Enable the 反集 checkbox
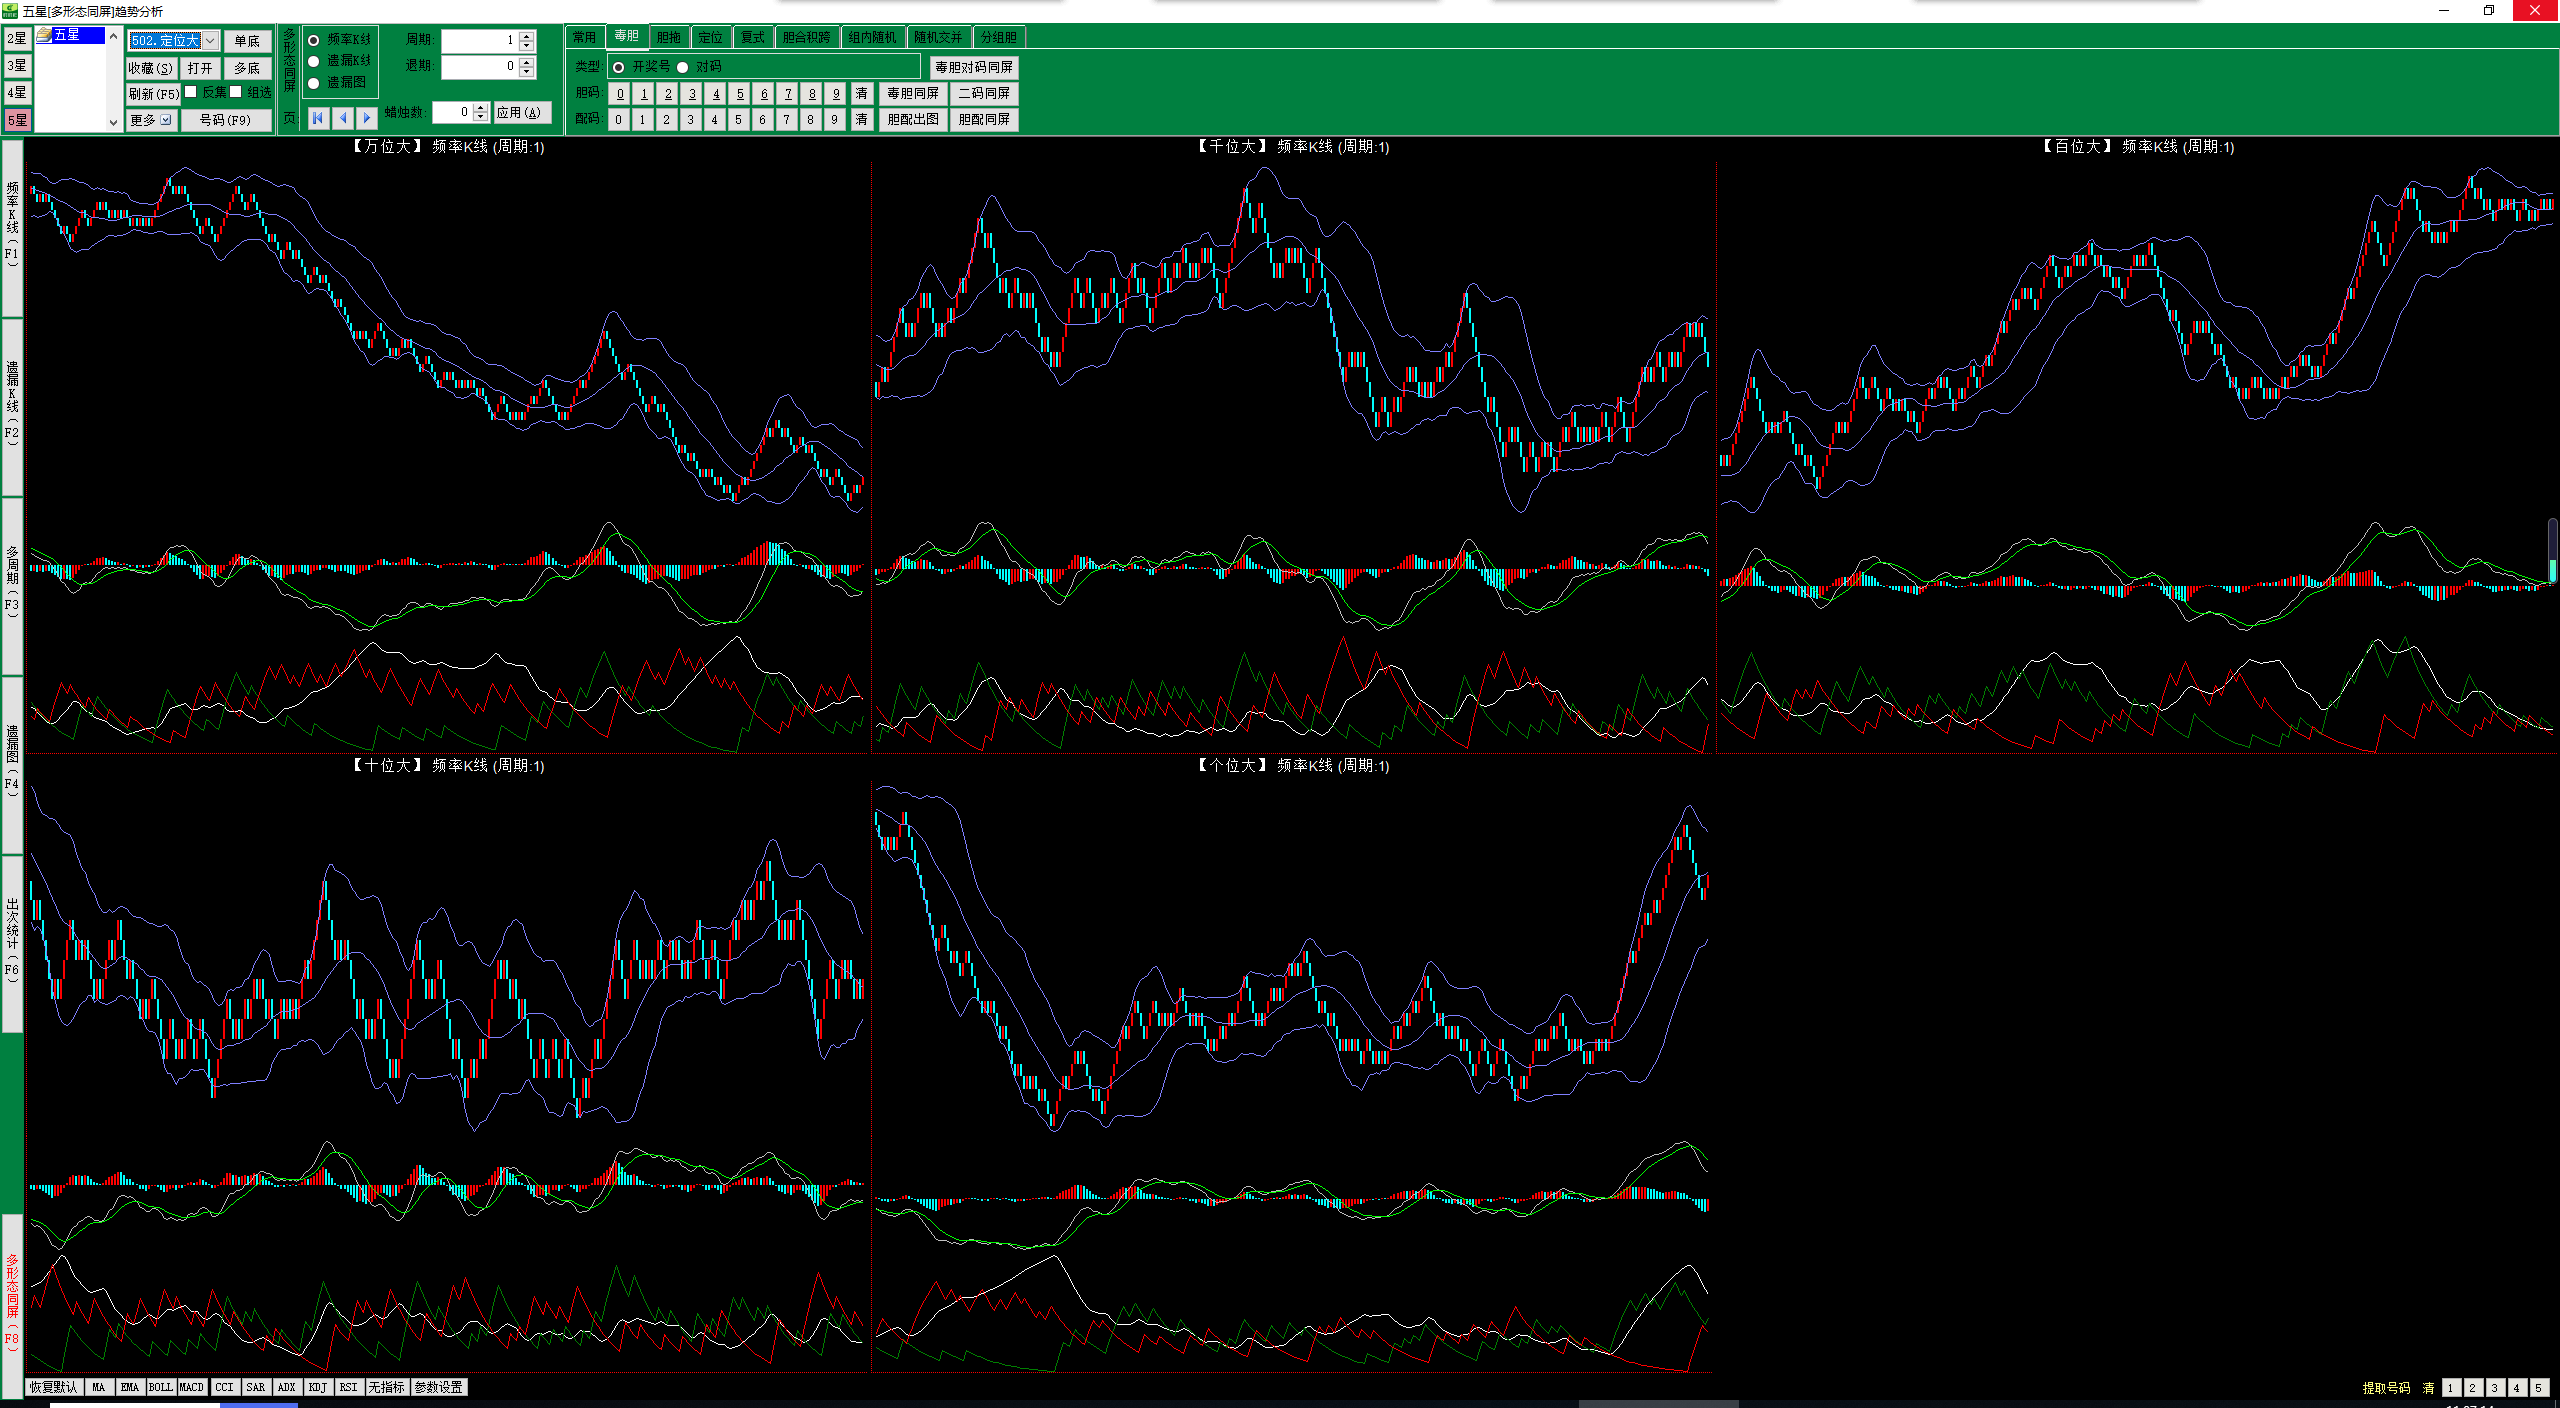This screenshot has width=2560, height=1408. click(191, 92)
